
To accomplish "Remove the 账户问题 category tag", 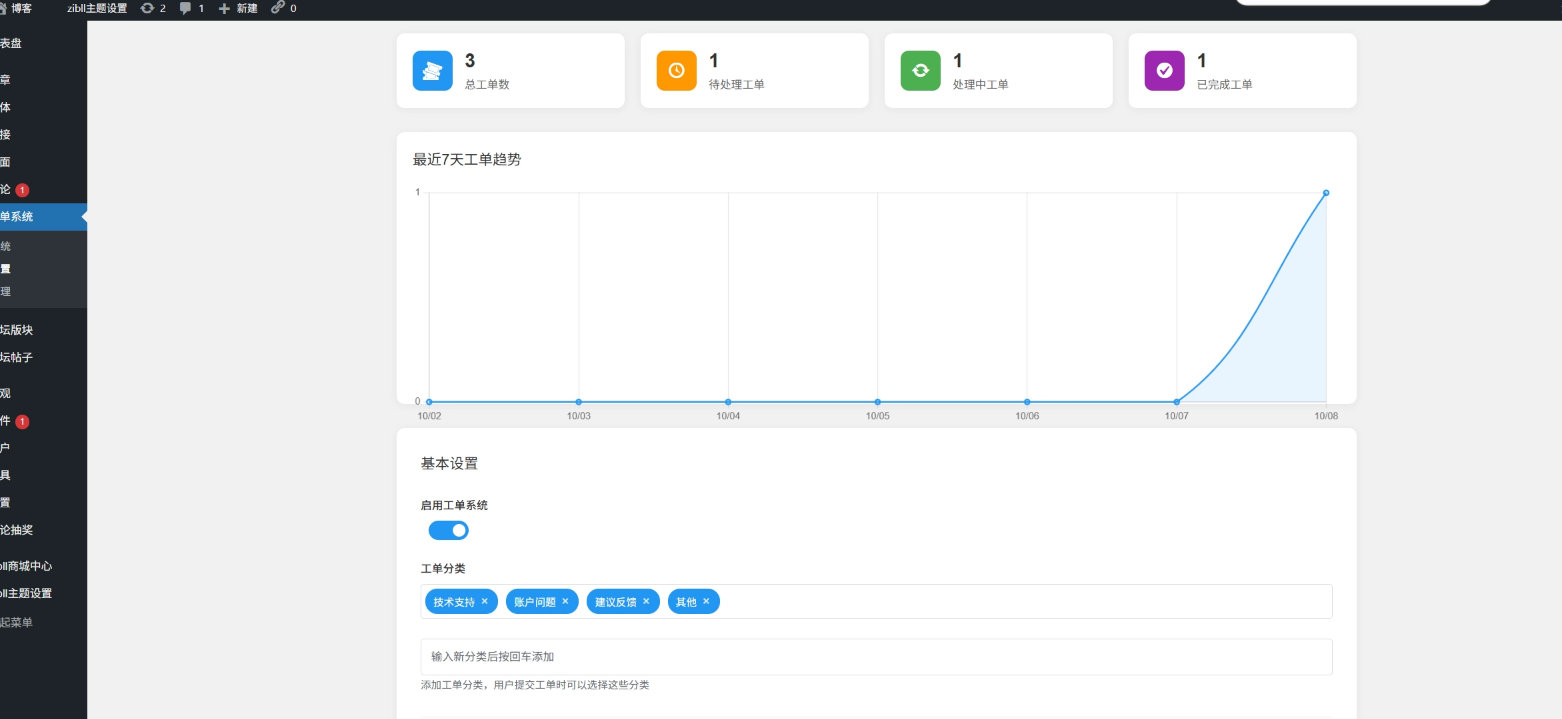I will pos(565,601).
